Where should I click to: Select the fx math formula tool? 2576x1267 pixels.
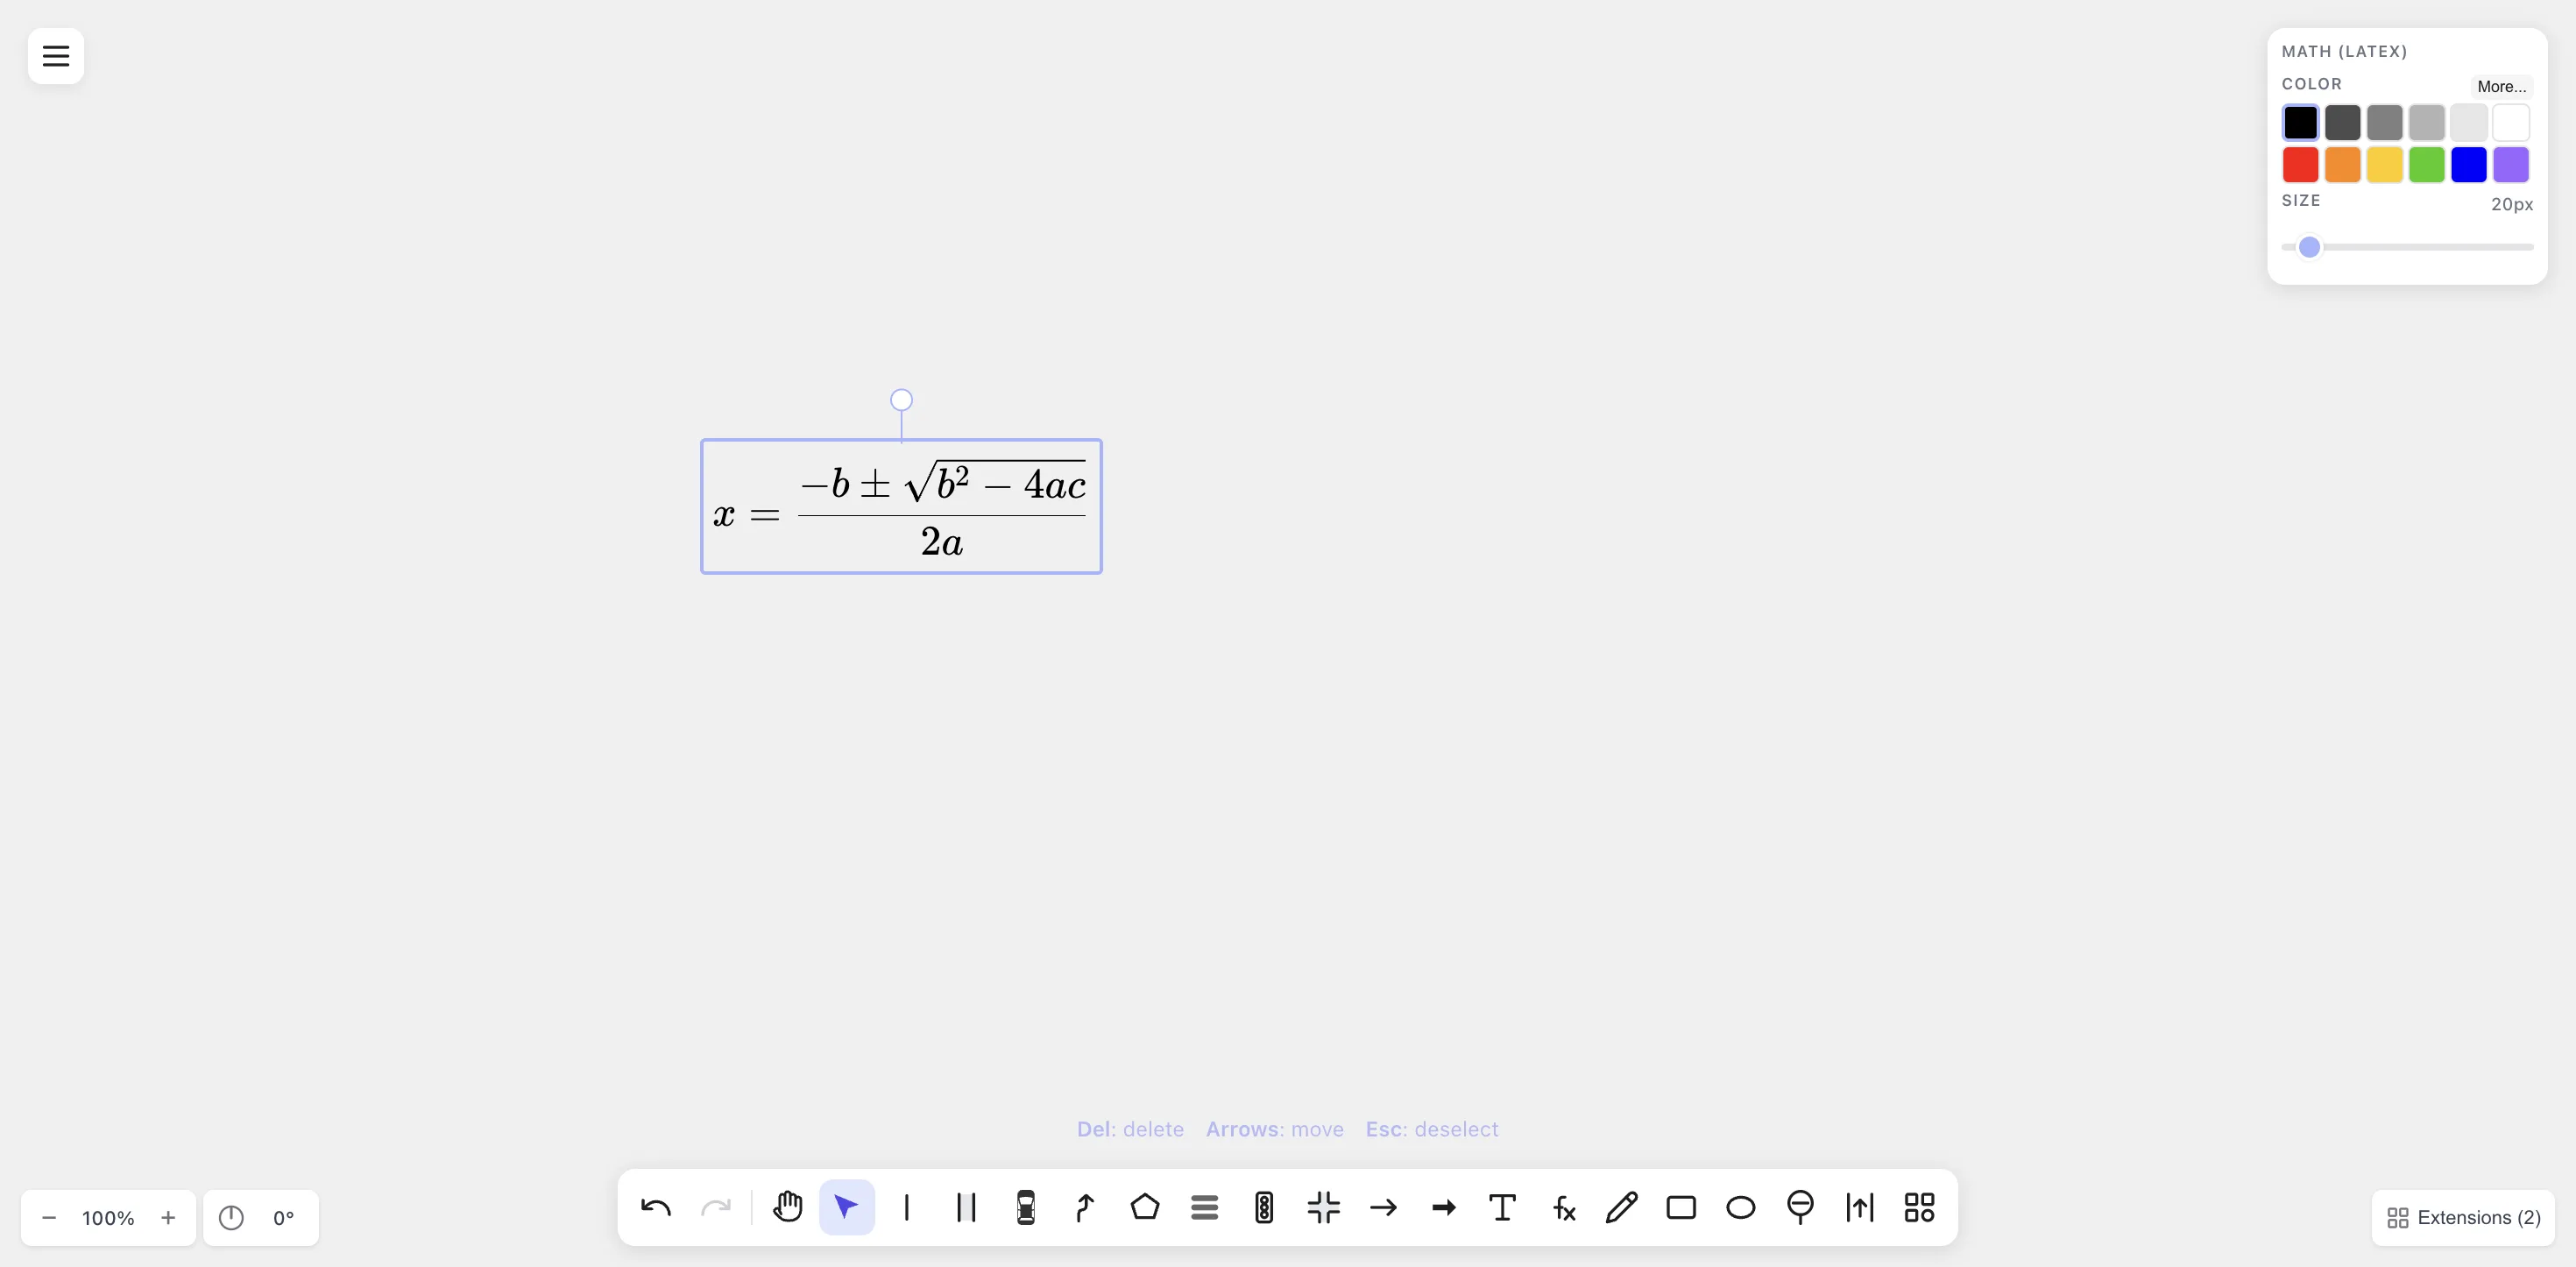point(1562,1208)
